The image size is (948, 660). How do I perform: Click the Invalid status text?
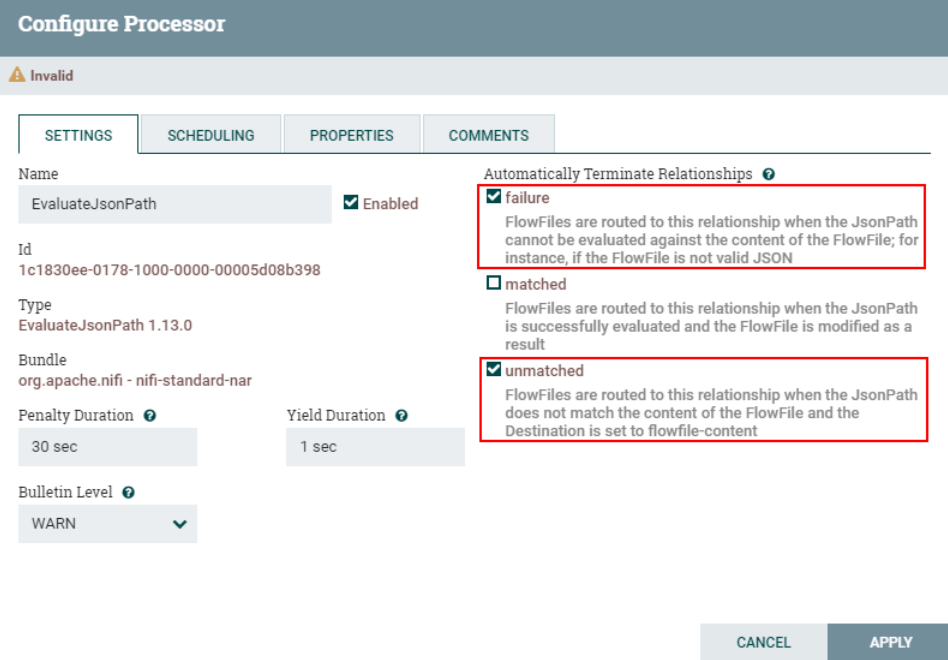pyautogui.click(x=52, y=76)
